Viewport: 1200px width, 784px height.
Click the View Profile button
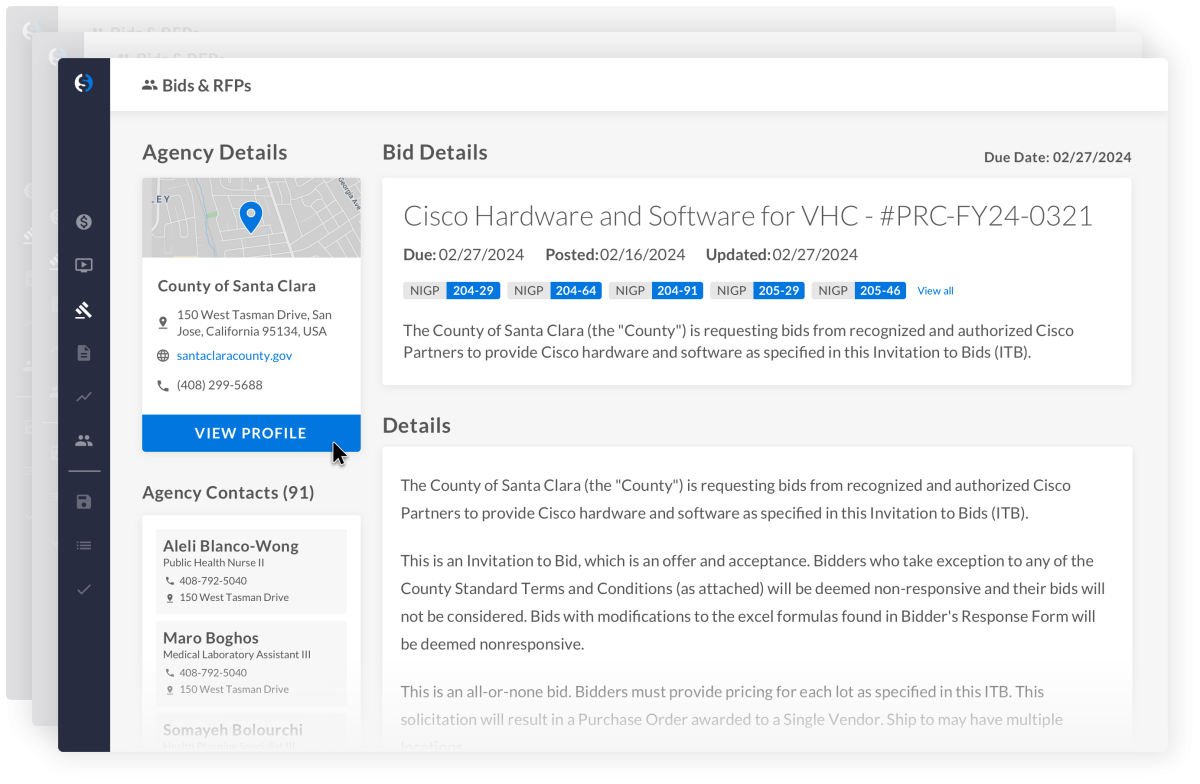click(x=251, y=433)
